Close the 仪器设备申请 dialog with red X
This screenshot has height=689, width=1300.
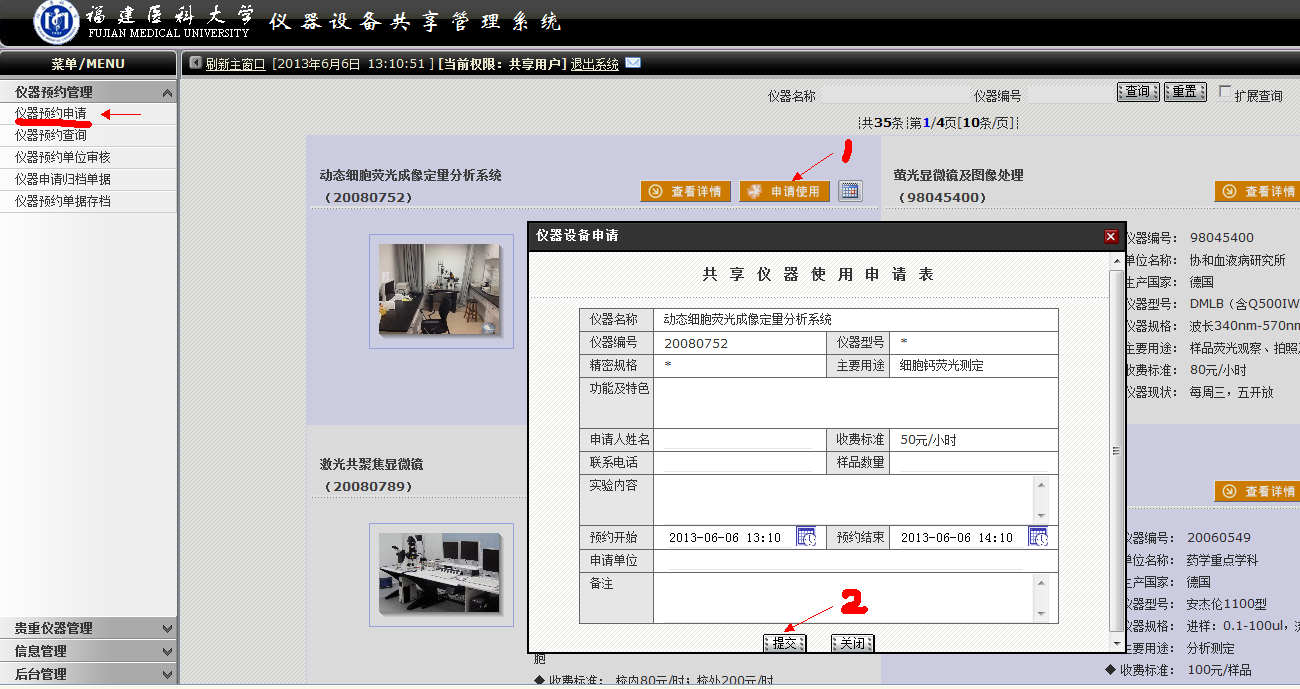[1111, 236]
